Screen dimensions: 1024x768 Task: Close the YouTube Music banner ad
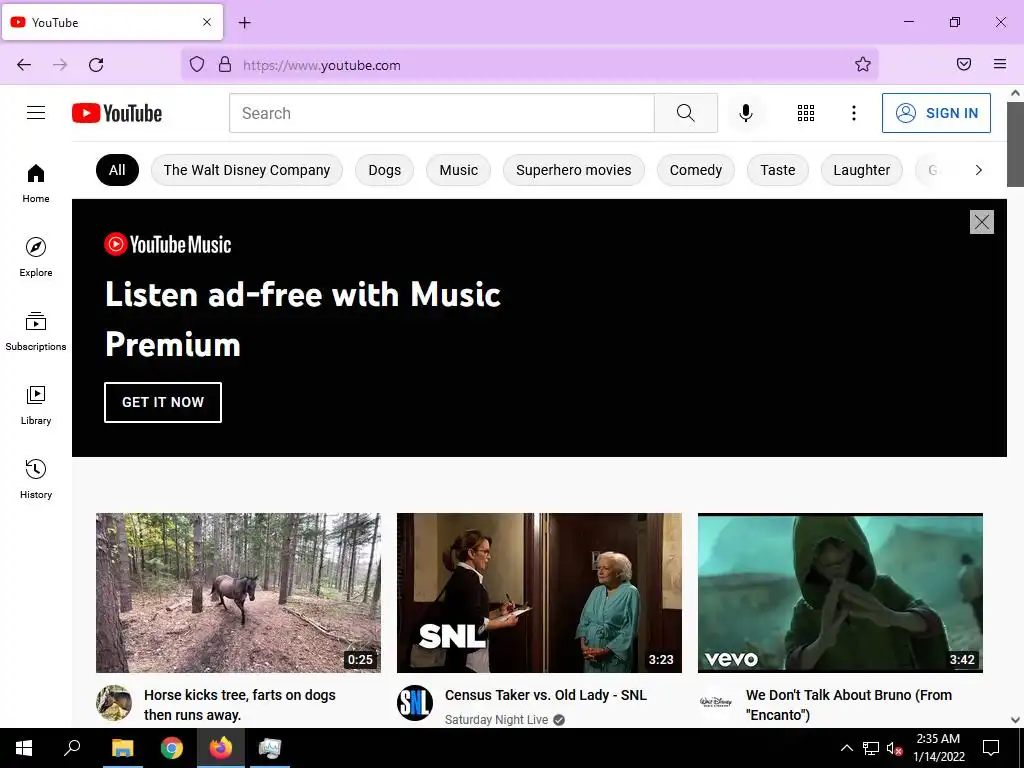(x=982, y=222)
